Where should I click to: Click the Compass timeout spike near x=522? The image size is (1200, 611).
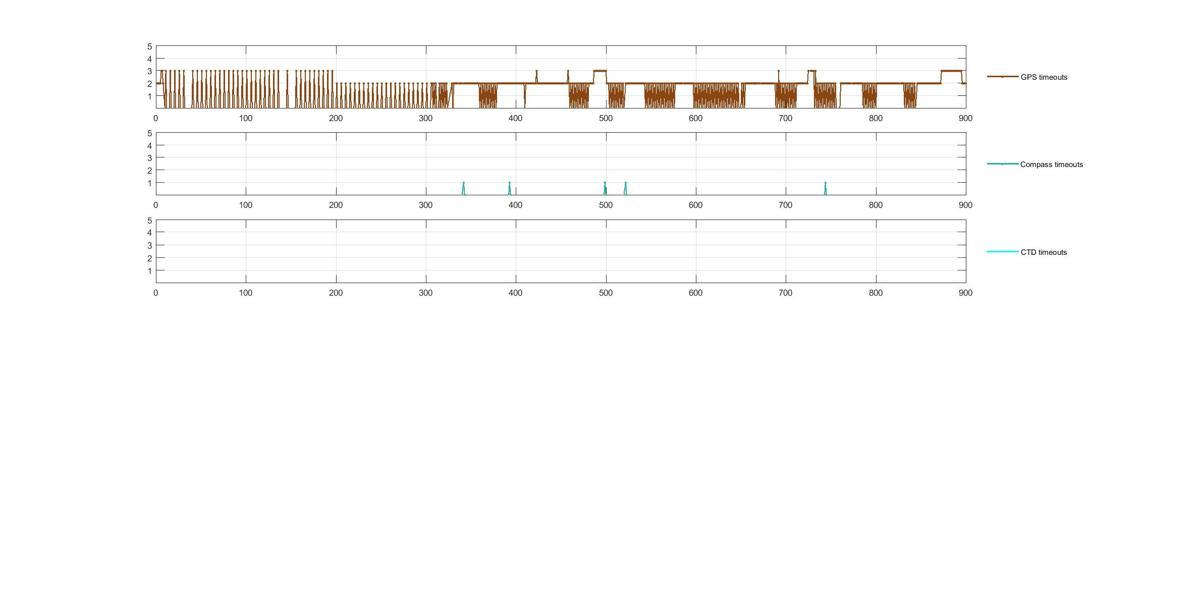click(x=625, y=188)
